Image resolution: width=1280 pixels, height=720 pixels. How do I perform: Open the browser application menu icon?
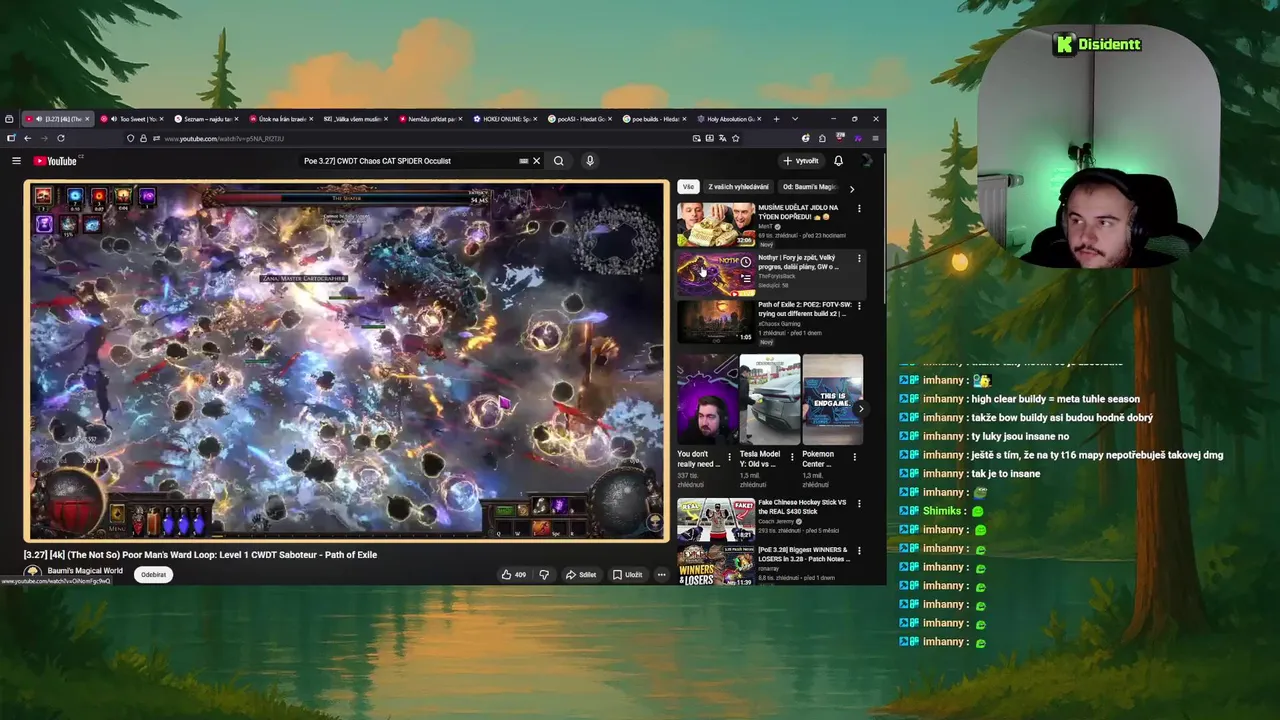point(875,138)
